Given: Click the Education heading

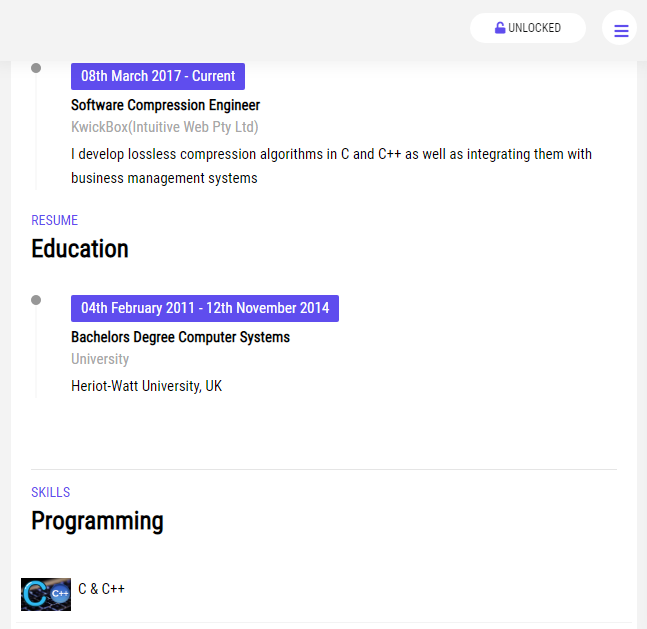Looking at the screenshot, I should [80, 249].
